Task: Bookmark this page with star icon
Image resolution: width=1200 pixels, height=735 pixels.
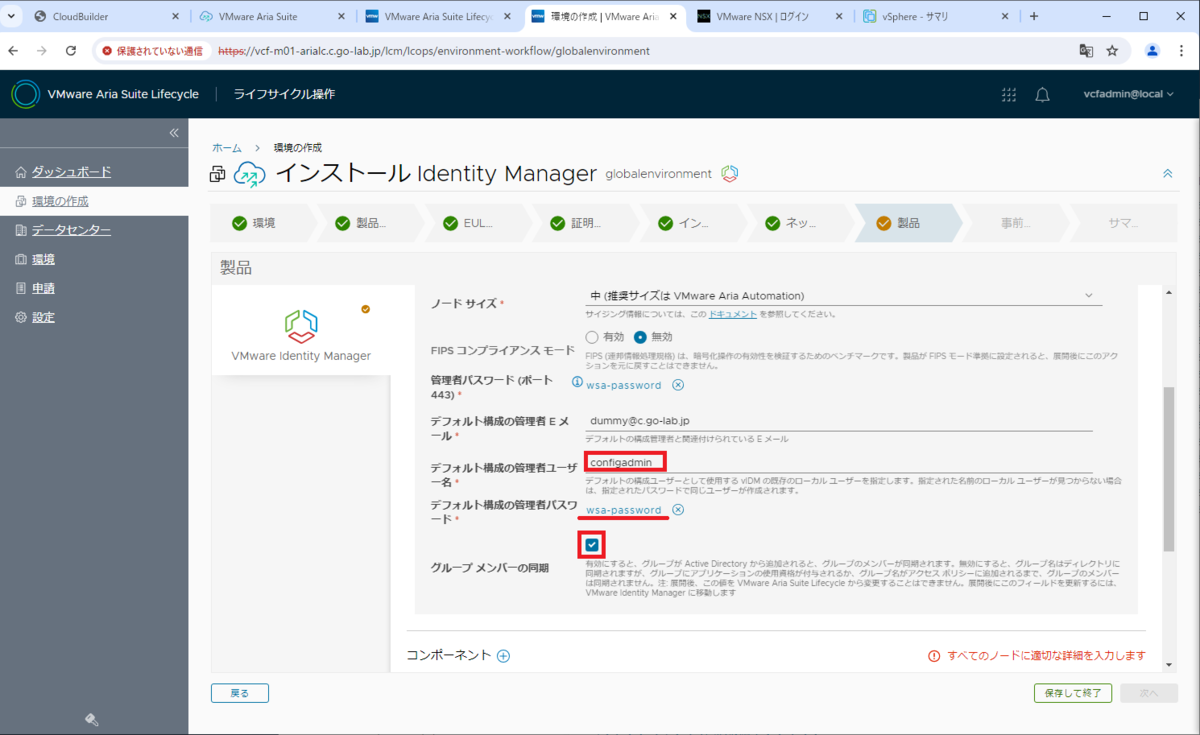Action: coord(1112,50)
